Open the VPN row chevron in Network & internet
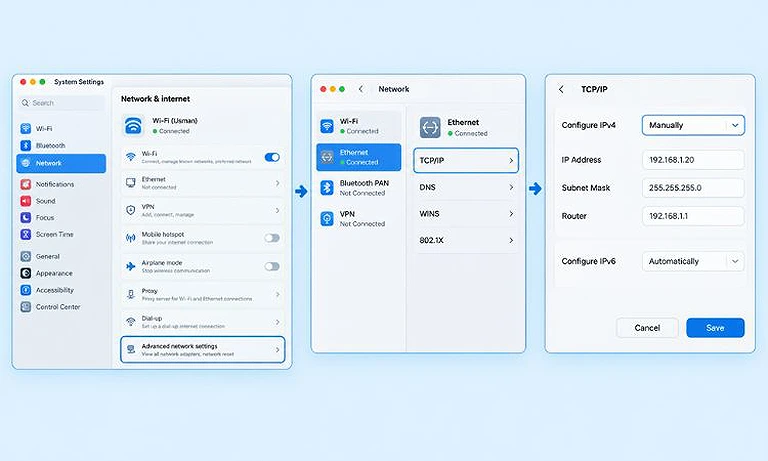 pos(278,210)
